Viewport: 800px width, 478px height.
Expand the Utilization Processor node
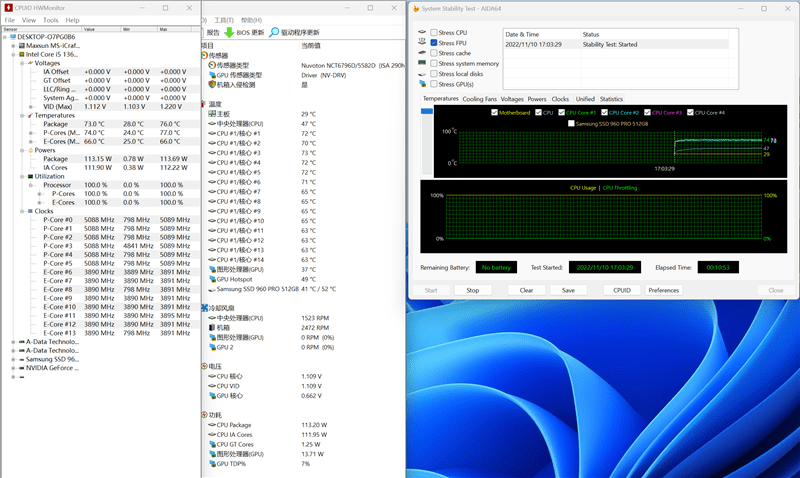pyautogui.click(x=31, y=185)
